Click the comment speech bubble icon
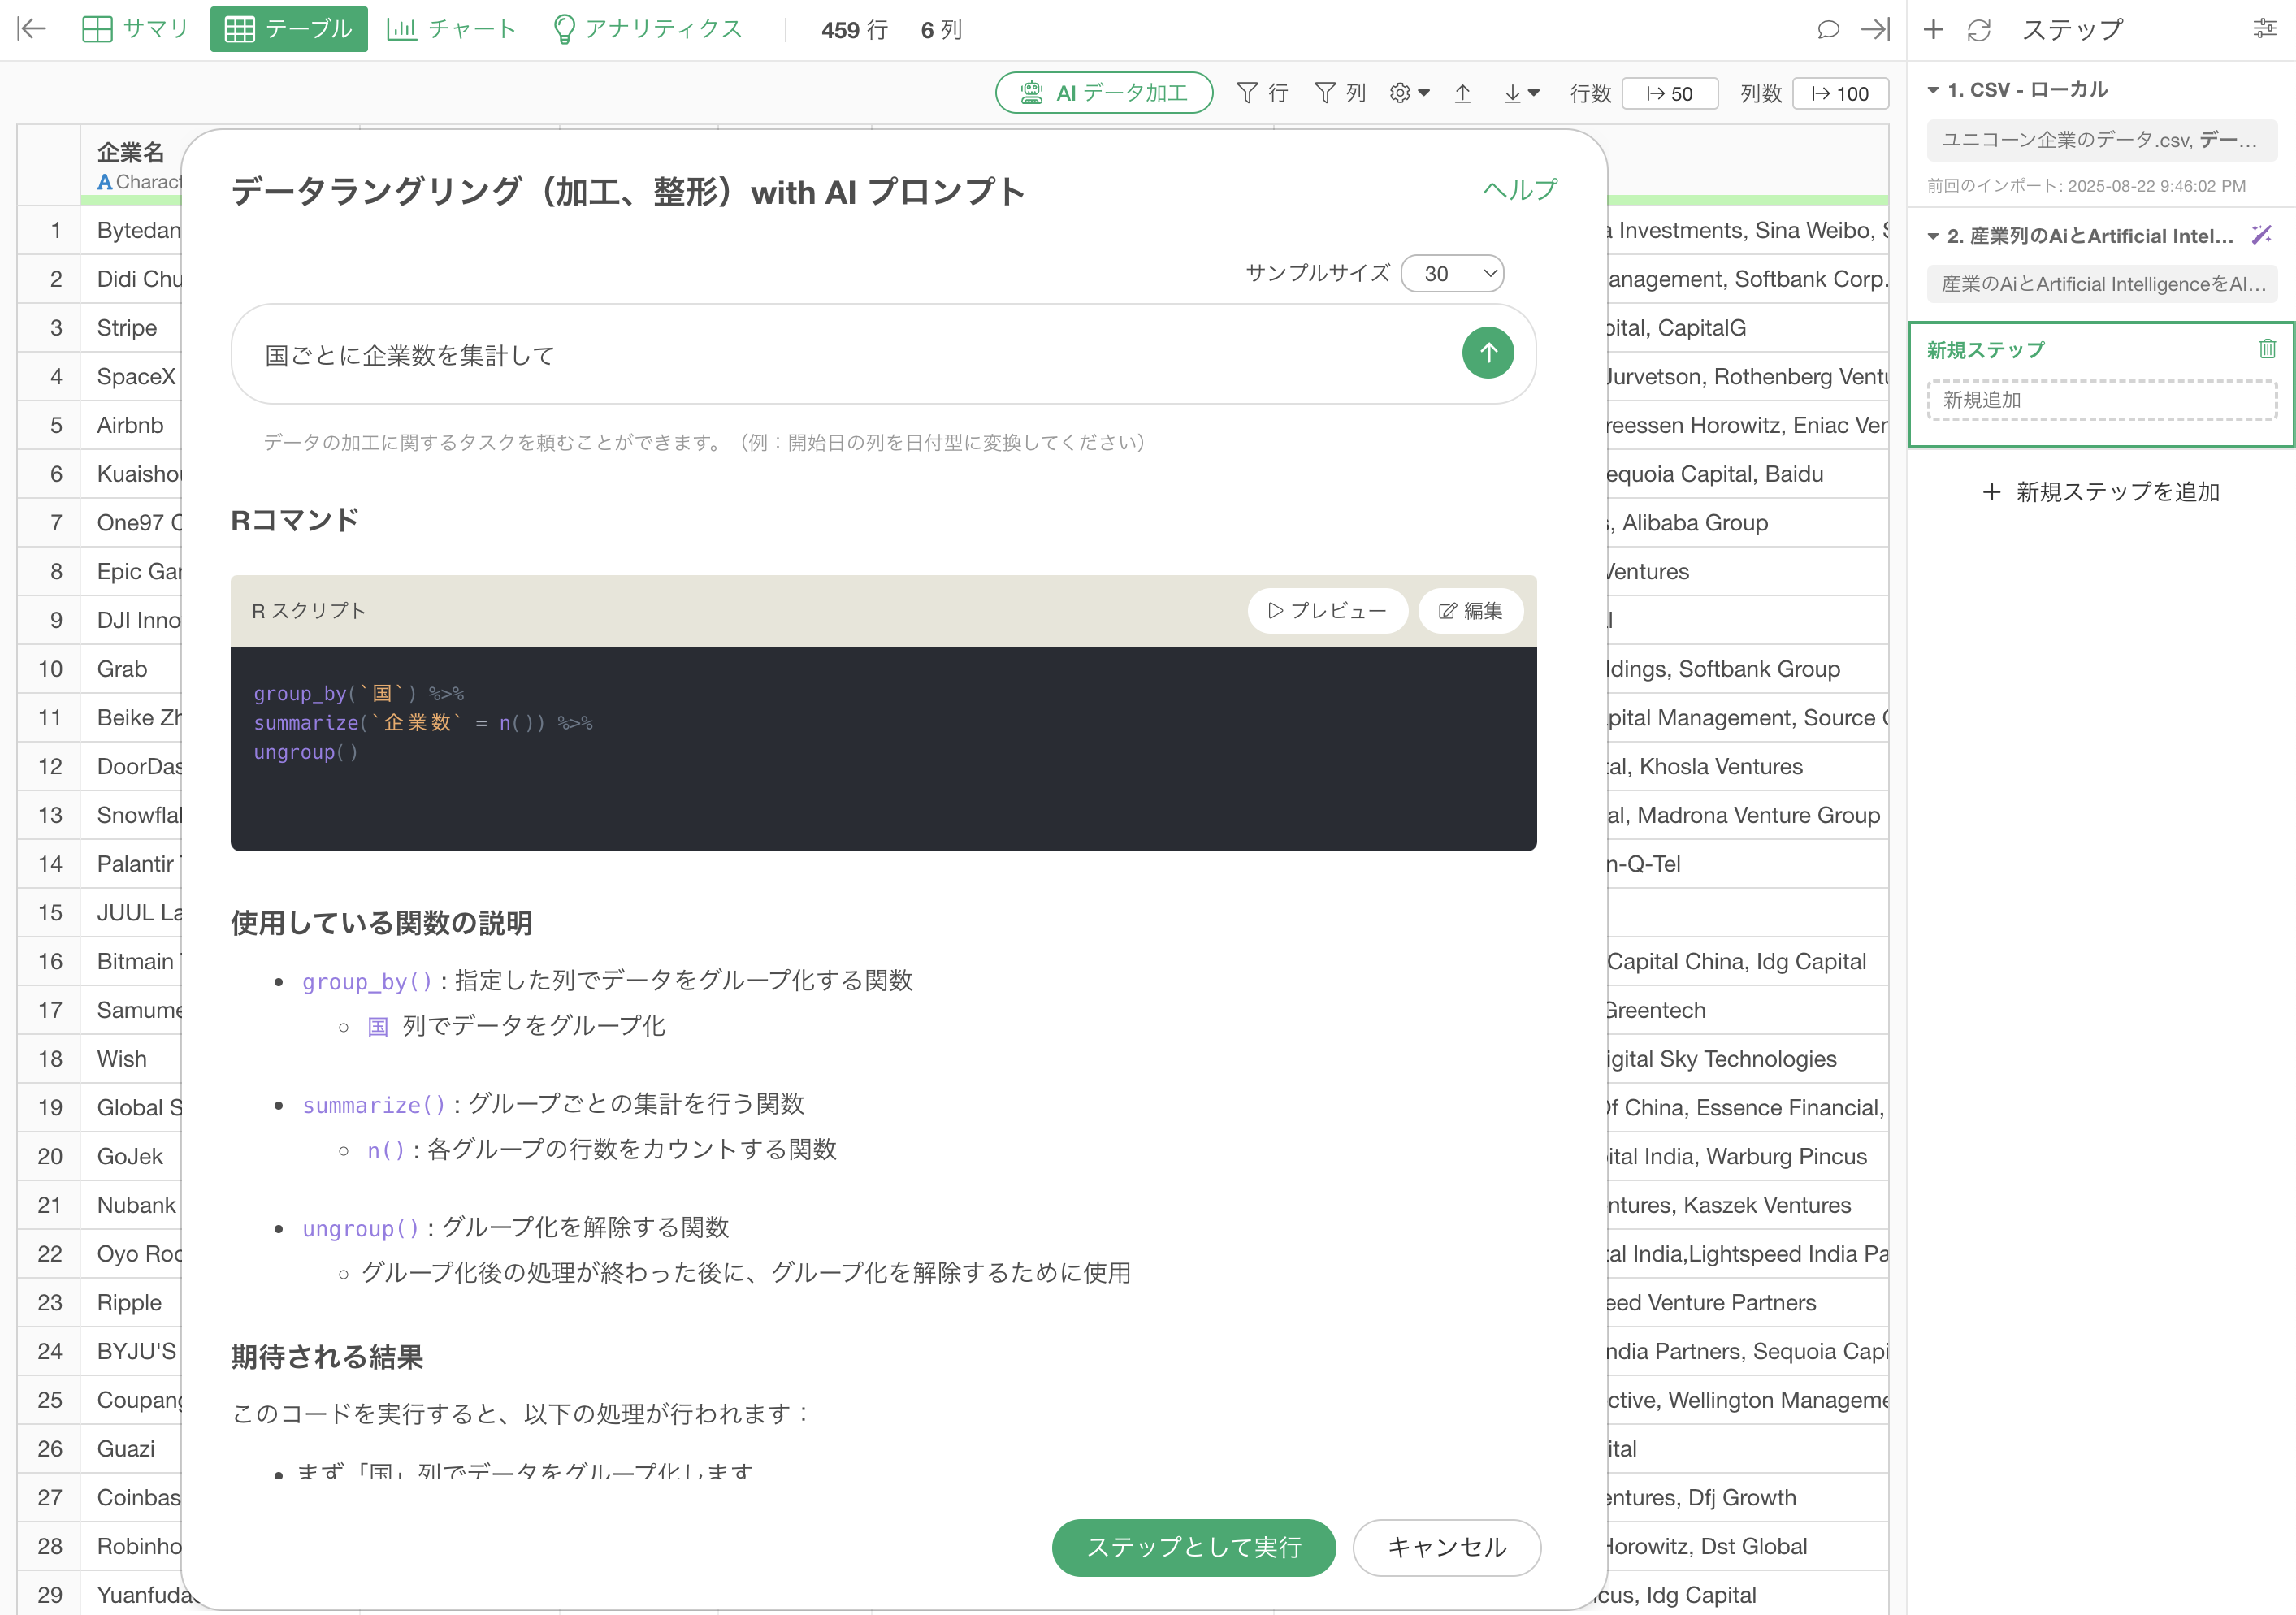 tap(1827, 30)
